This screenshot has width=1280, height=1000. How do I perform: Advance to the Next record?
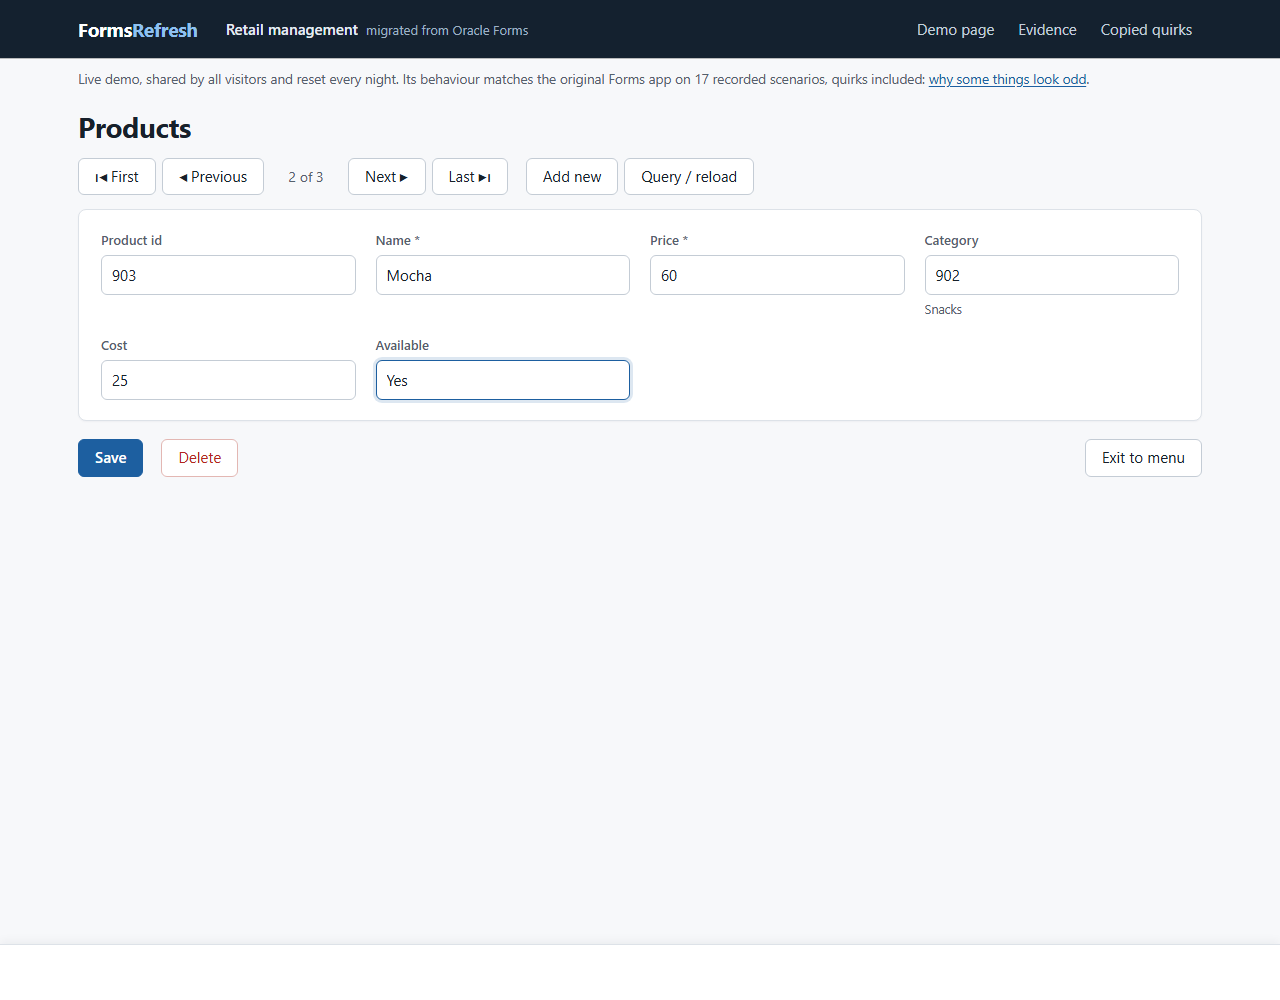(x=387, y=177)
